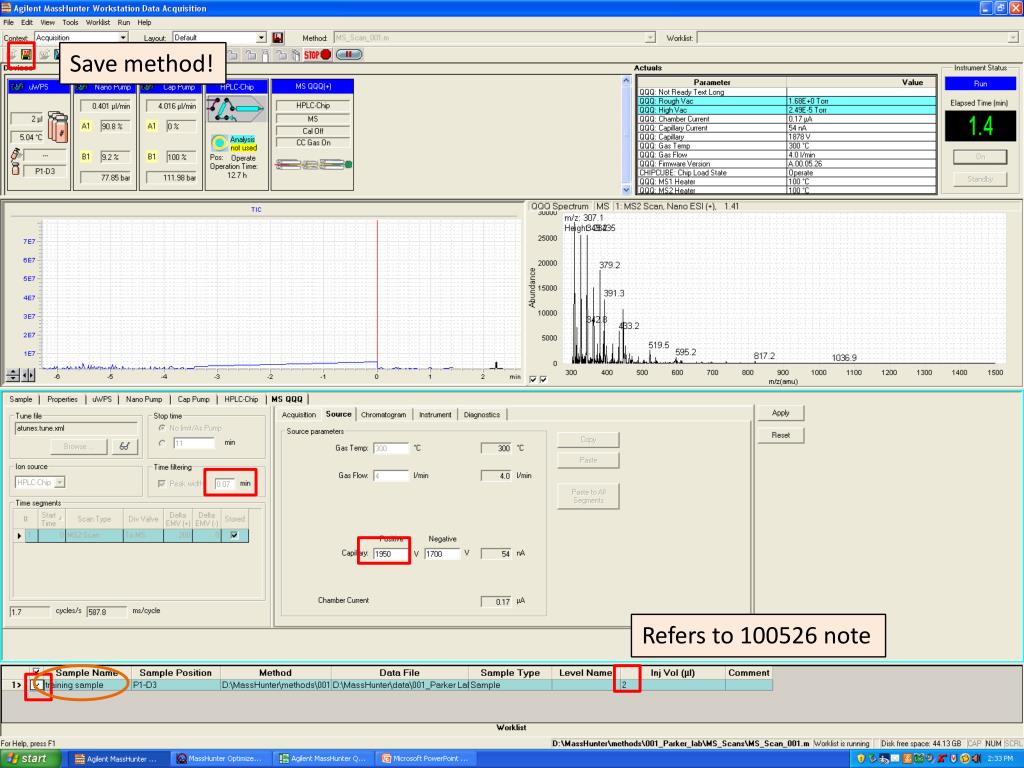Click the single vial icon beside P1-D3
Screen dimensions: 1024x768
16,169
